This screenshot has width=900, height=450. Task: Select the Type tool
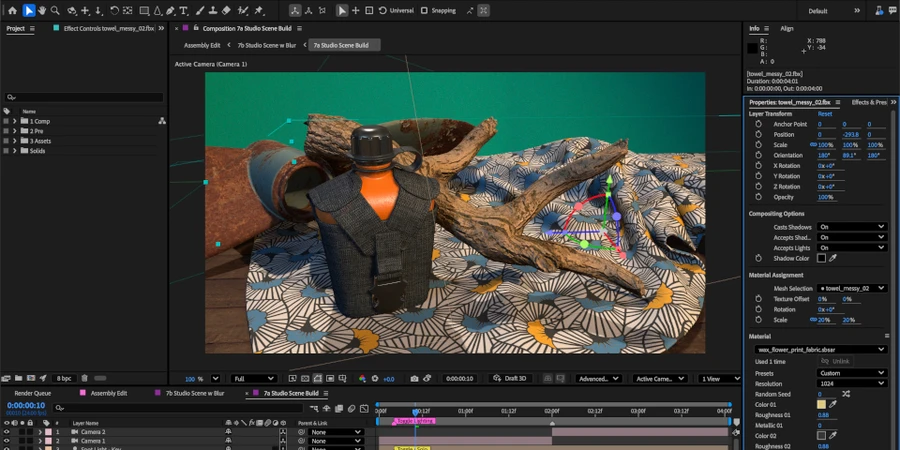[x=184, y=11]
